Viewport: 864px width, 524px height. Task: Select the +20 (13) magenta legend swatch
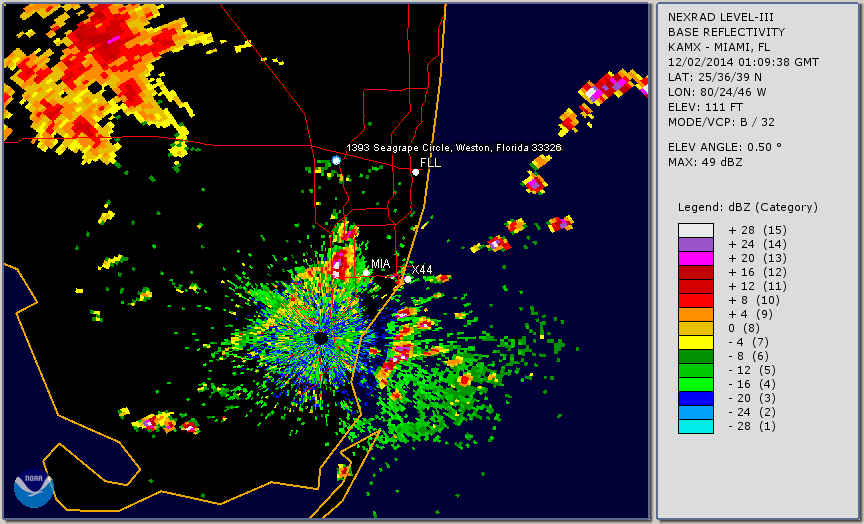(x=696, y=258)
